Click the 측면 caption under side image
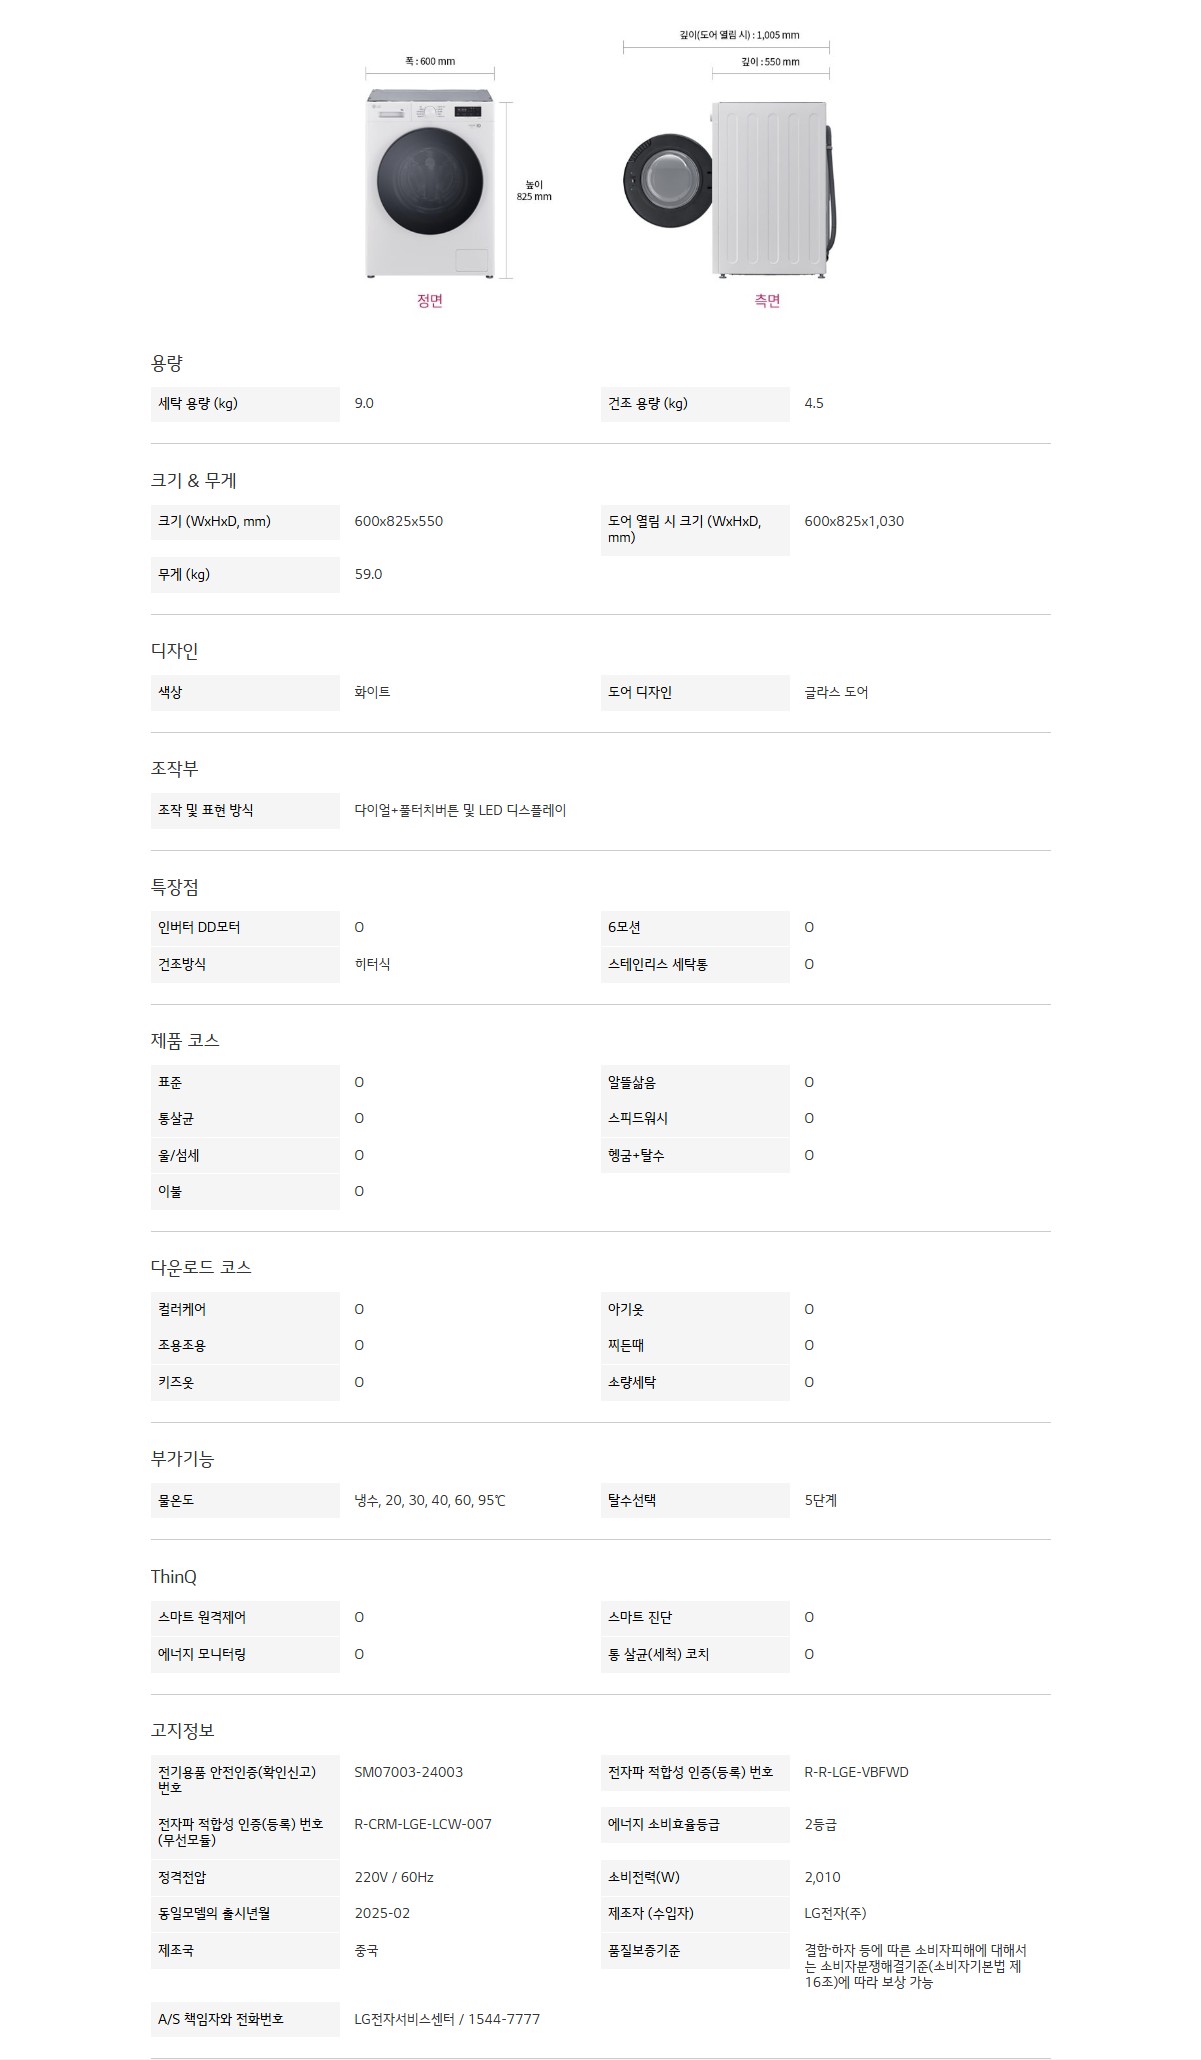This screenshot has width=1201, height=2060. (x=767, y=301)
